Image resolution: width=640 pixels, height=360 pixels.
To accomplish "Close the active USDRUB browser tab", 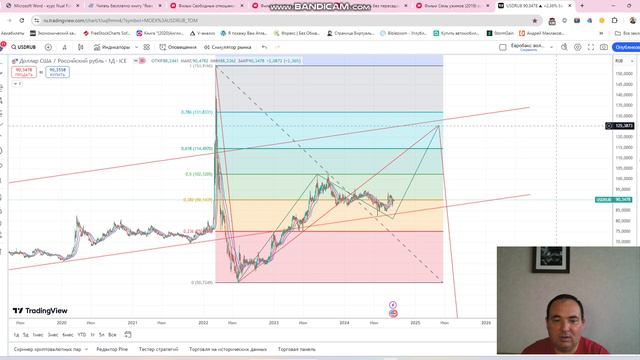I will 570,6.
